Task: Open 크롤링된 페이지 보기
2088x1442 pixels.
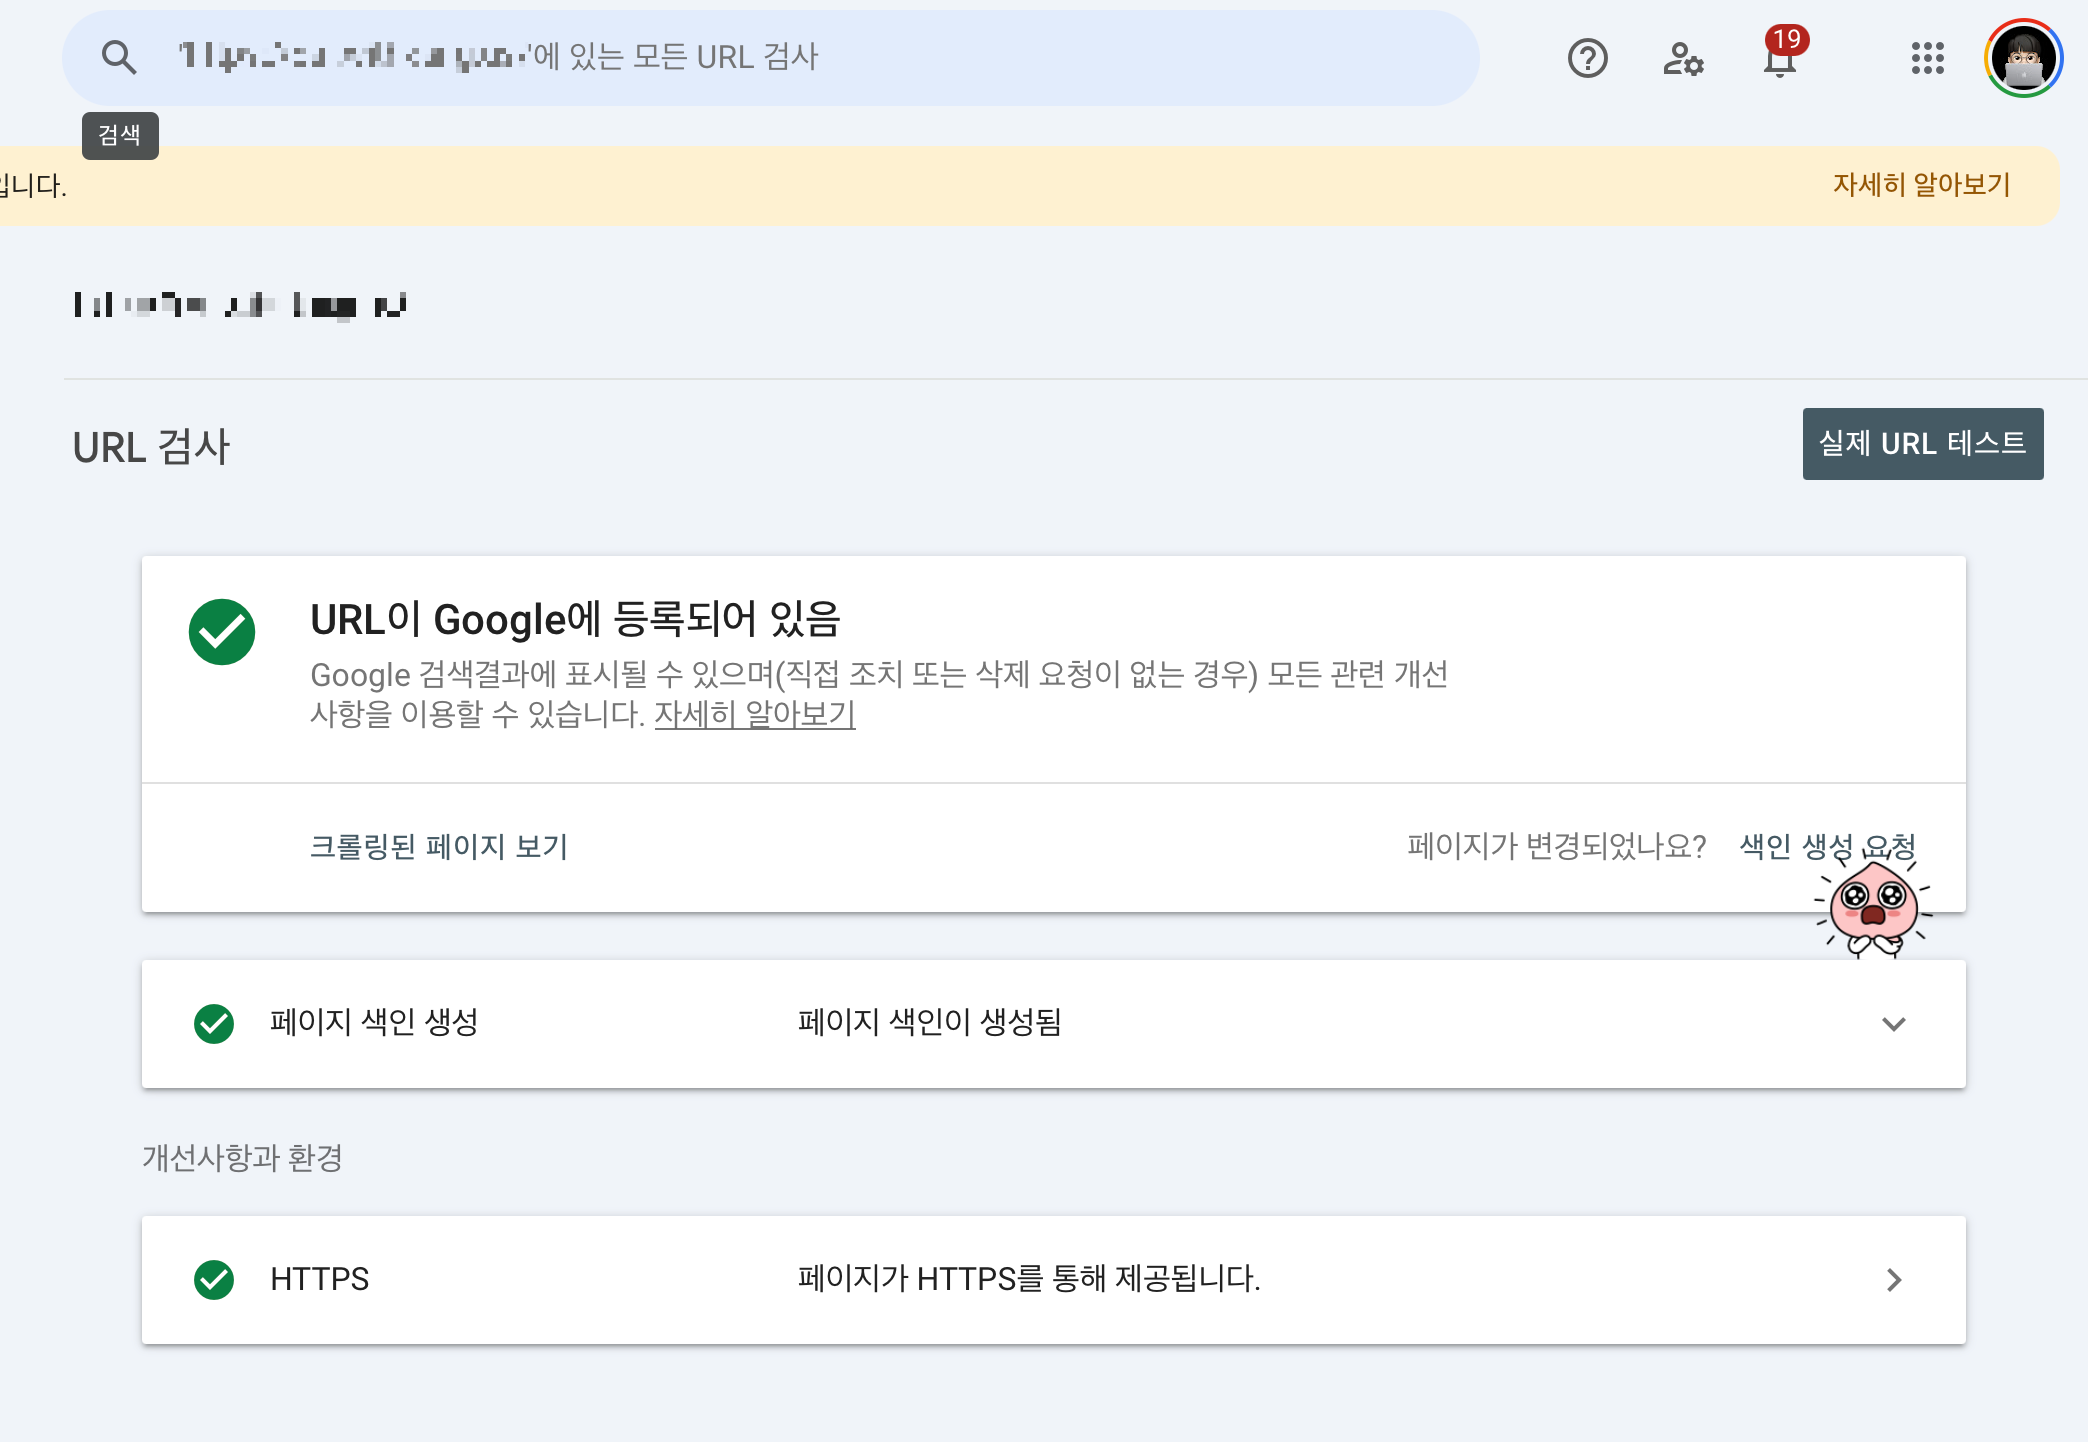Action: click(439, 847)
